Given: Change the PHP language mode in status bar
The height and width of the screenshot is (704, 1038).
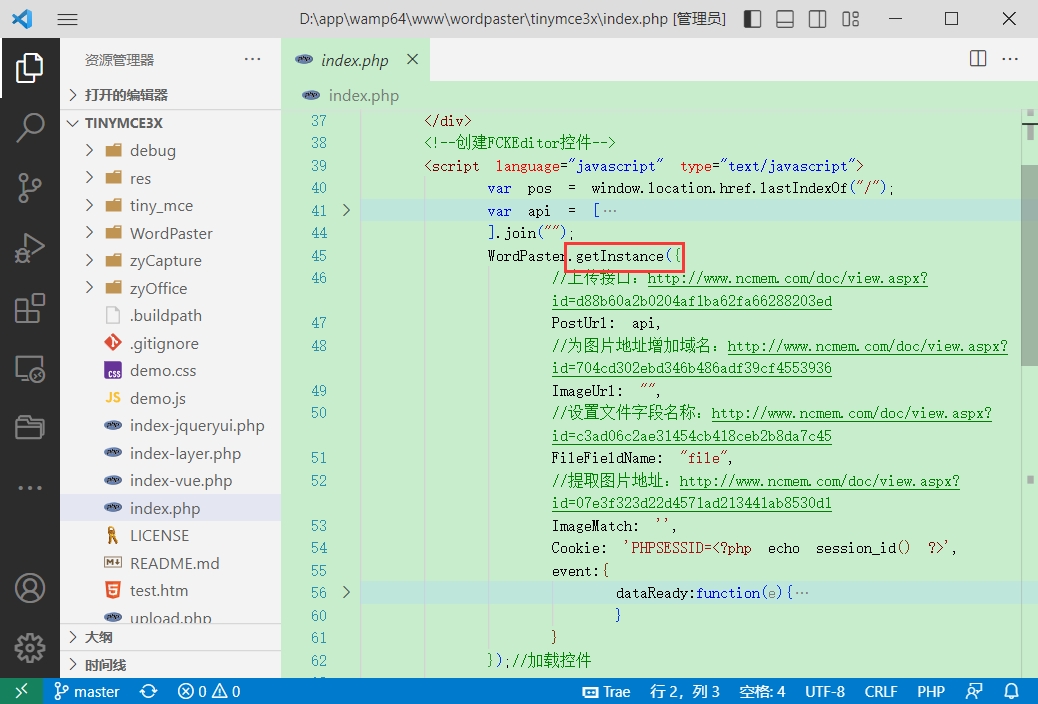Looking at the screenshot, I should click(x=930, y=691).
